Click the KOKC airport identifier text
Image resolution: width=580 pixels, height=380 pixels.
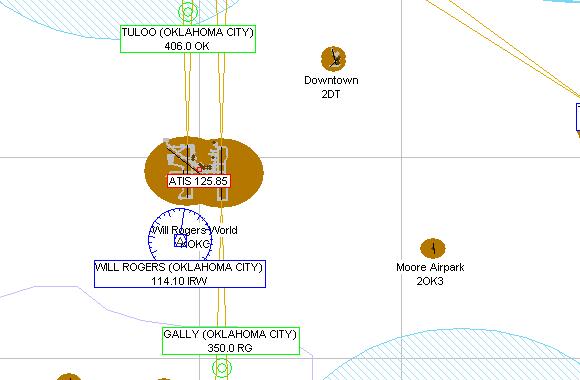(197, 244)
